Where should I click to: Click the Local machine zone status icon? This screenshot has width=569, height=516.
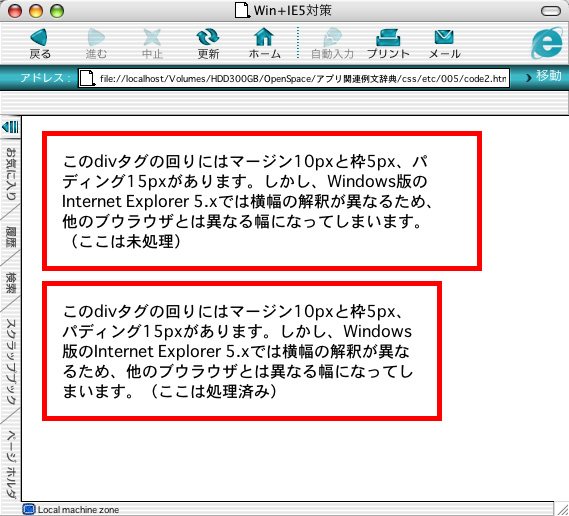click(29, 509)
